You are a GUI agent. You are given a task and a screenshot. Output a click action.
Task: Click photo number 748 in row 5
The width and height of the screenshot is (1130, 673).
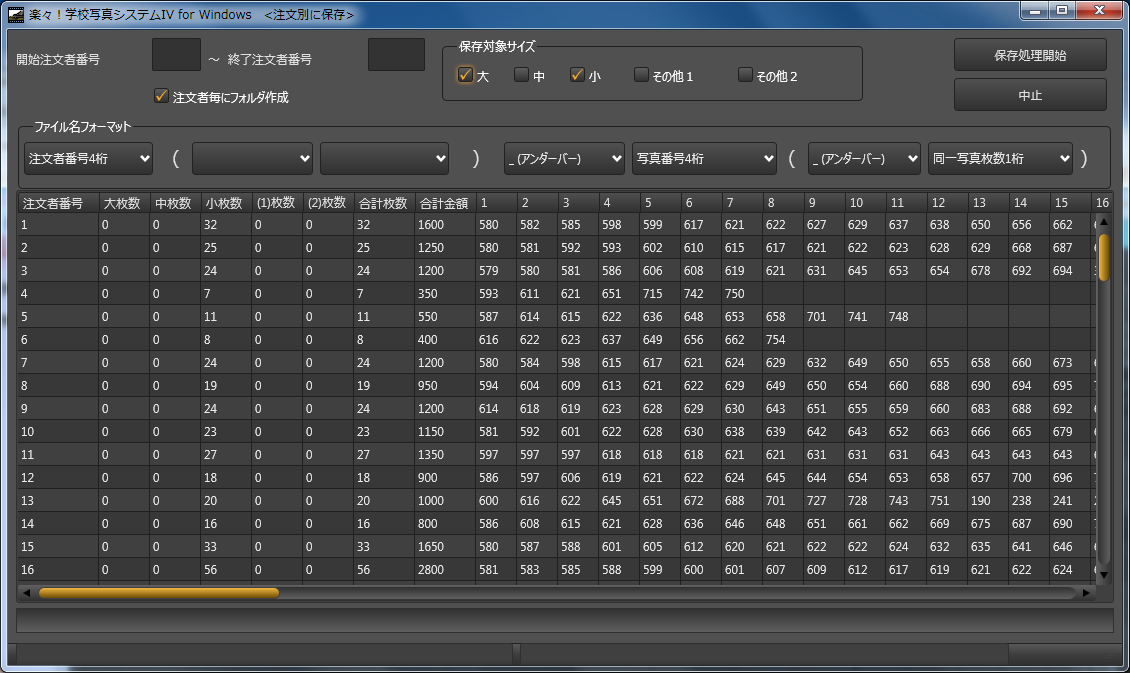pos(906,317)
